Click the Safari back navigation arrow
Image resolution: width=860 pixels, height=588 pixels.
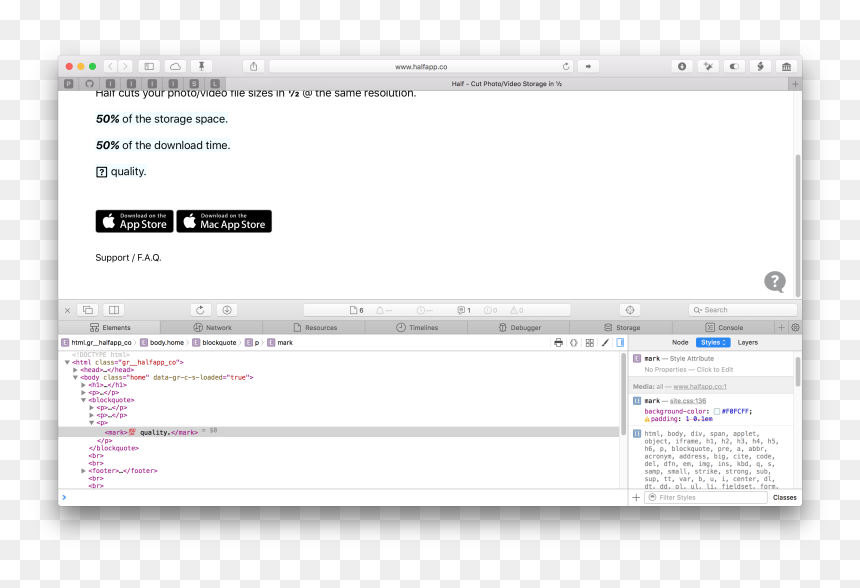(x=110, y=66)
